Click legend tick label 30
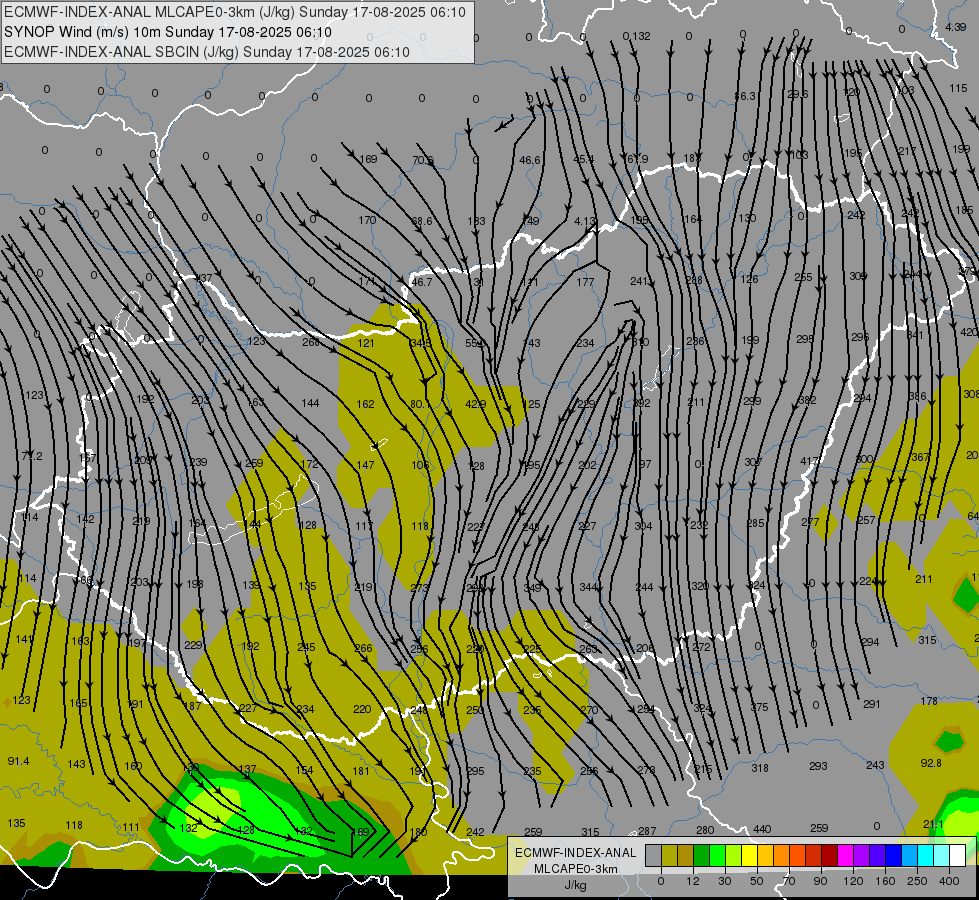Image resolution: width=979 pixels, height=900 pixels. coord(724,881)
